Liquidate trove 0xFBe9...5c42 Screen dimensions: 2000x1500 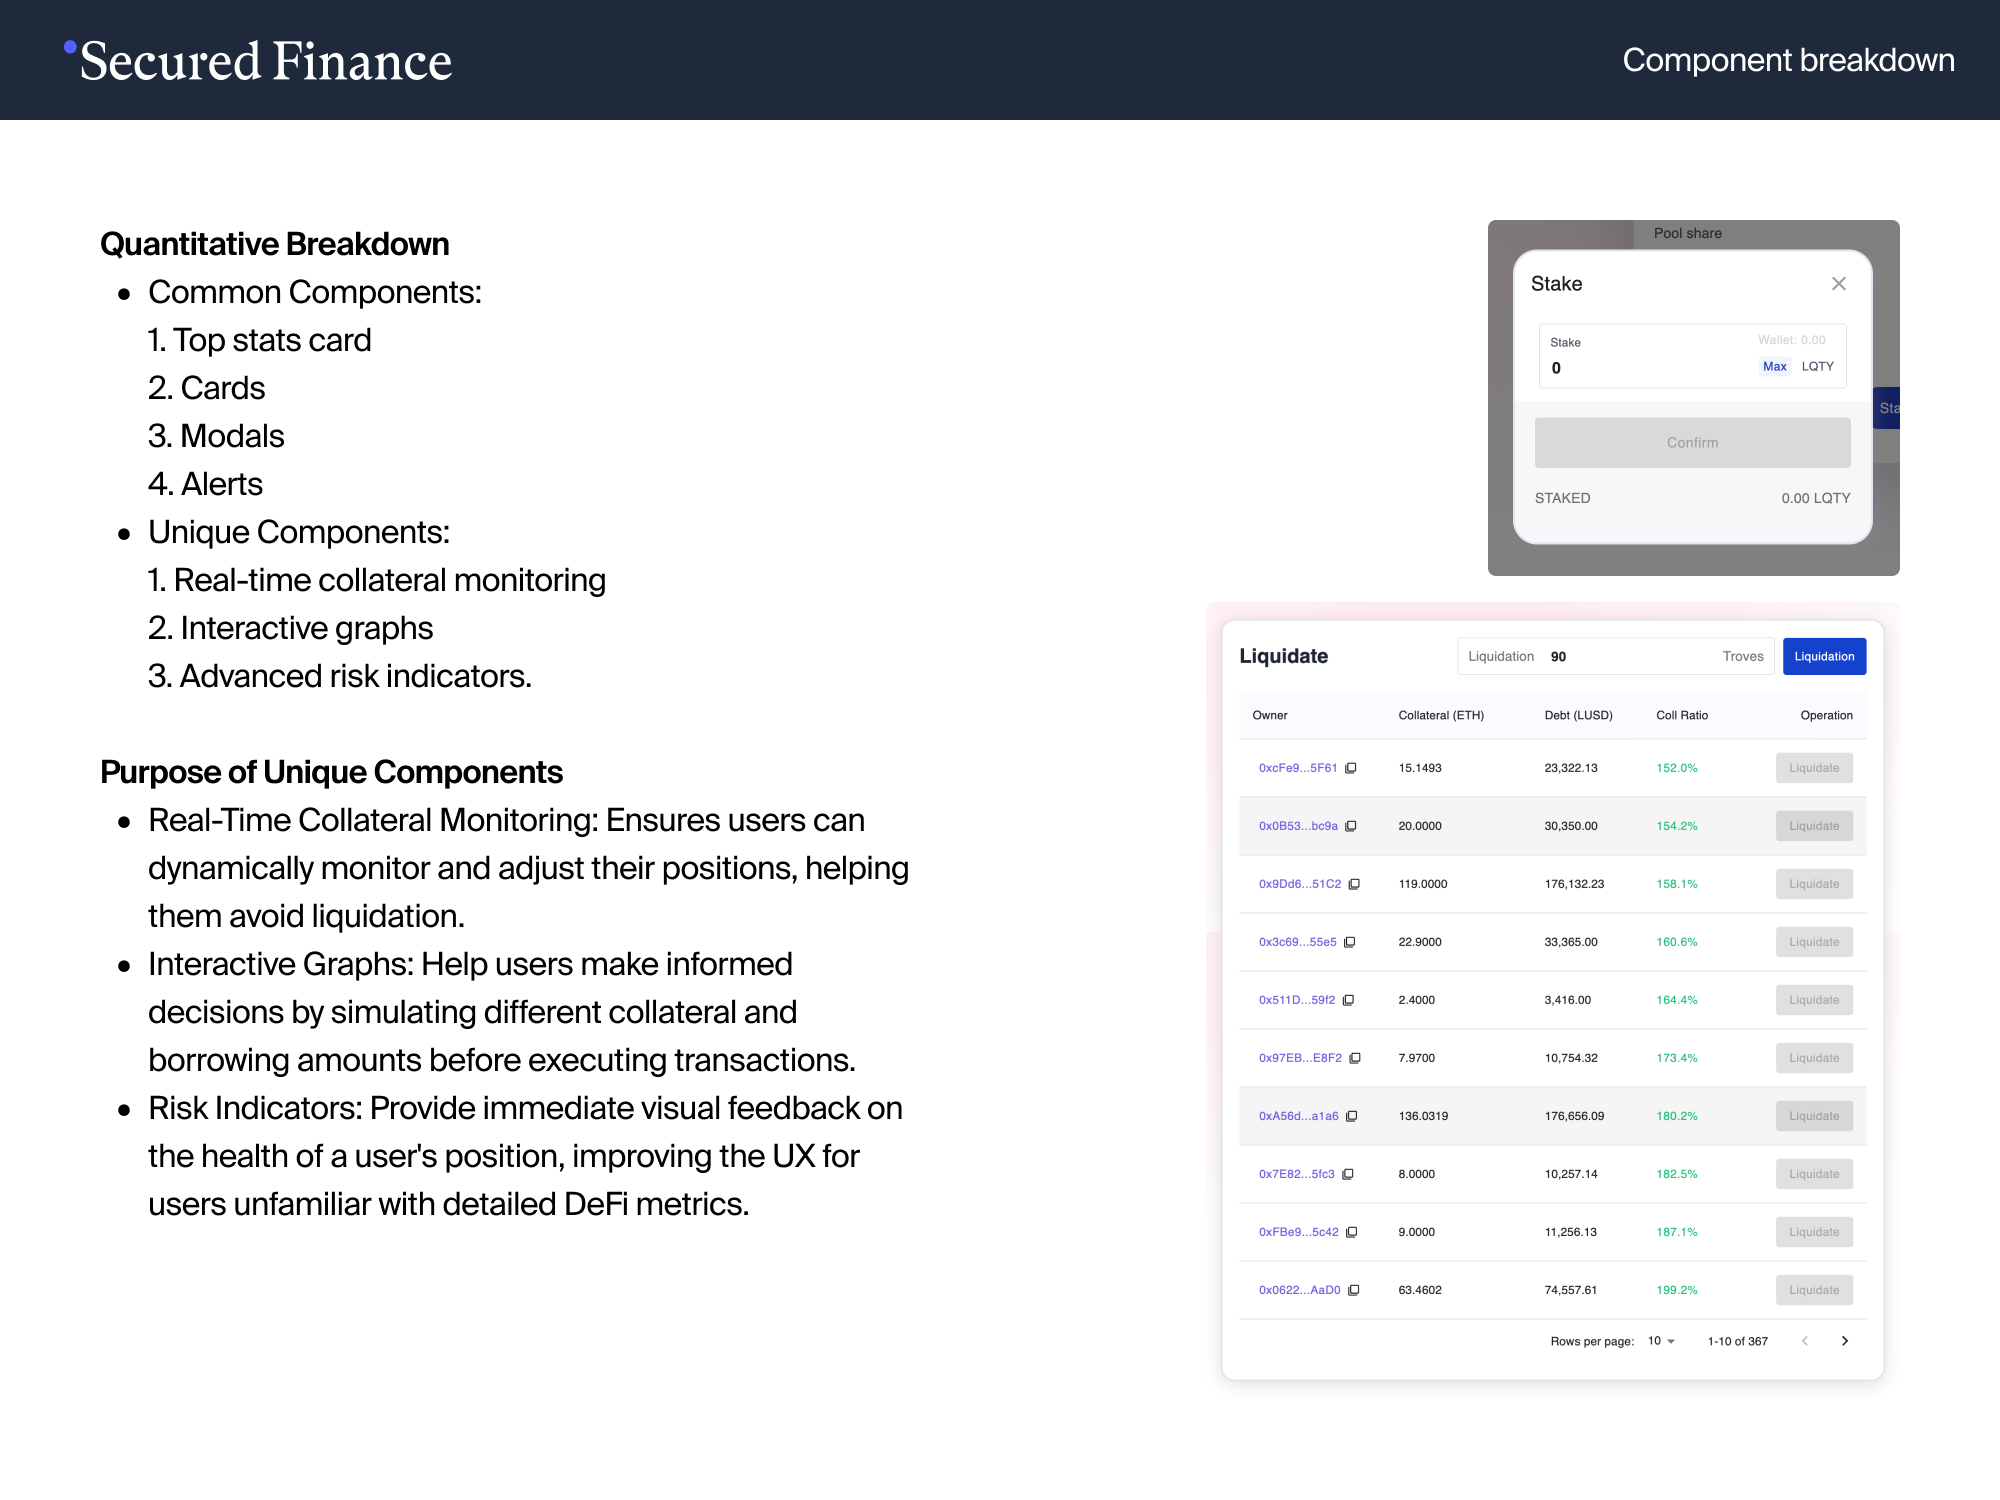coord(1814,1232)
